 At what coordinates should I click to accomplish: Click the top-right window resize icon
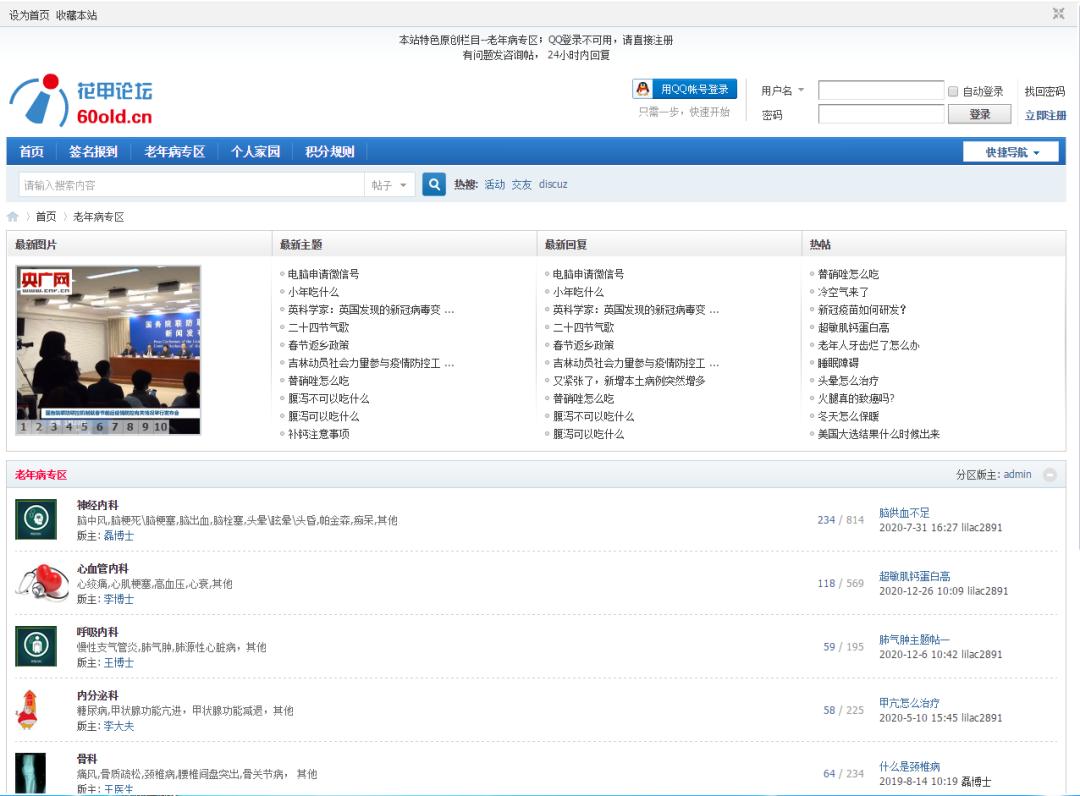(x=1059, y=13)
